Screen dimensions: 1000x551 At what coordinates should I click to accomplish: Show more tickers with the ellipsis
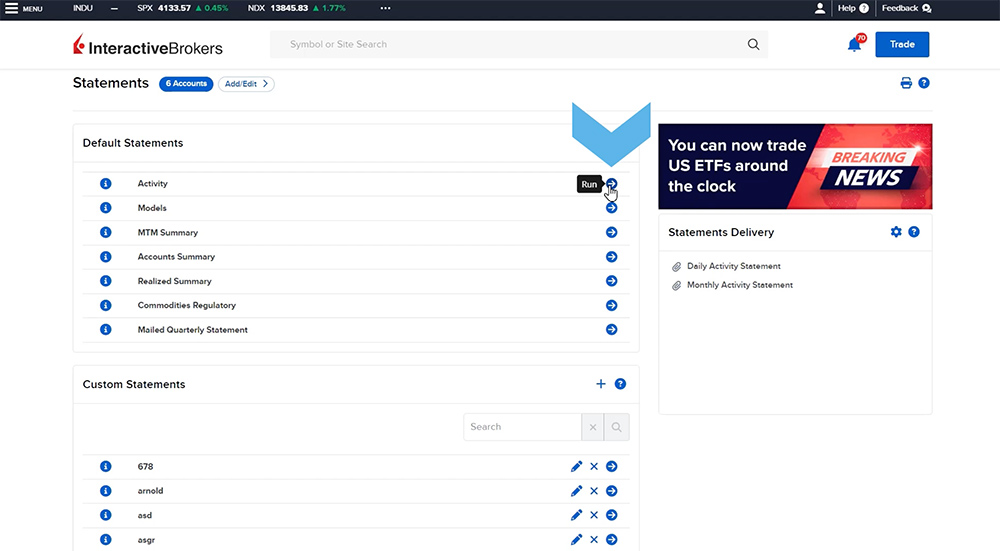point(385,8)
